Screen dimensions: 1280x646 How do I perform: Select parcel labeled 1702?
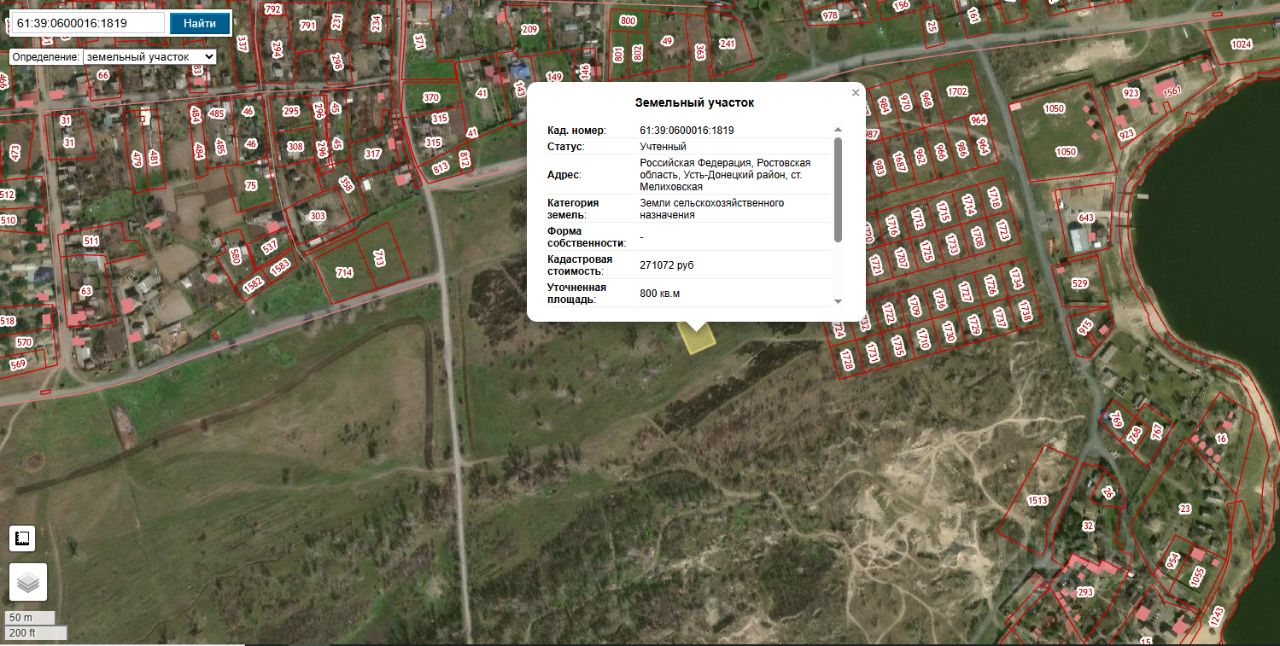957,91
